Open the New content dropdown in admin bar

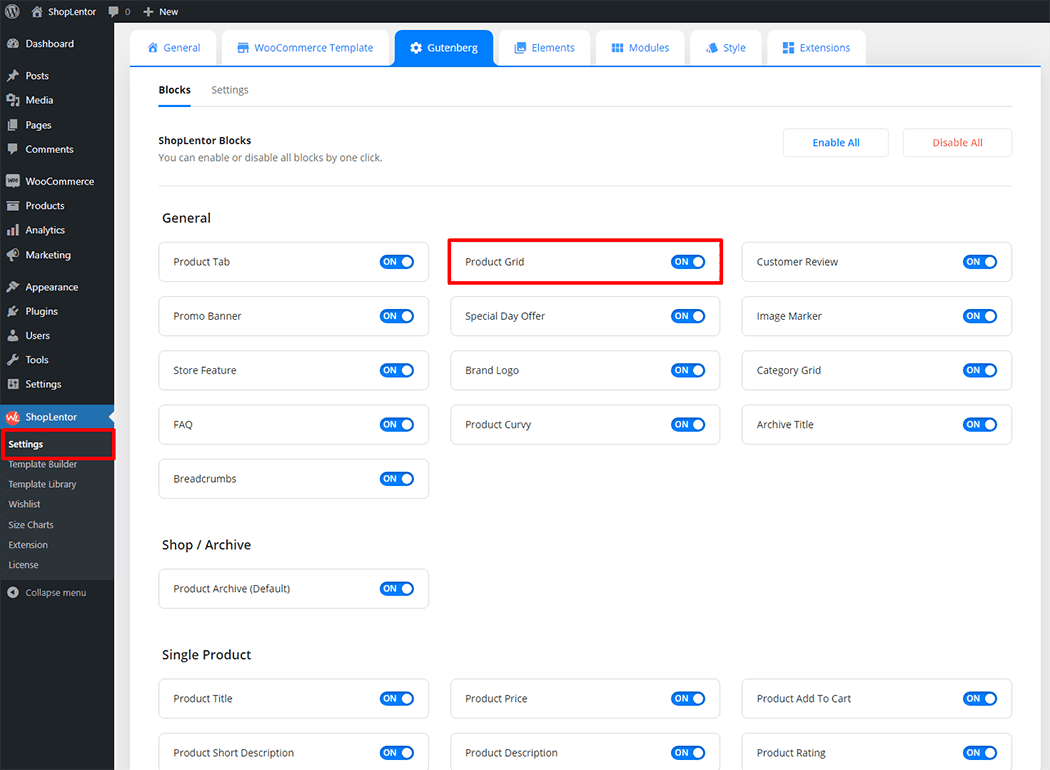[x=161, y=12]
